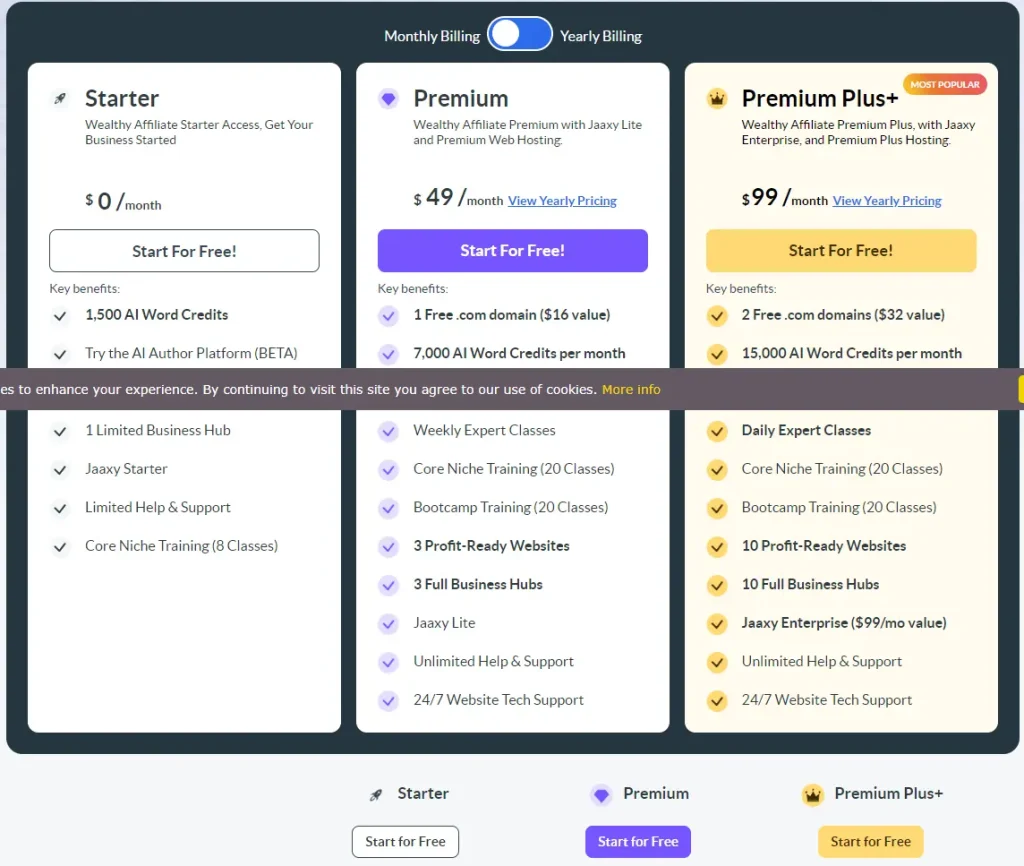Click the bottom Starter rocket icon
This screenshot has height=866, width=1024.
point(376,795)
